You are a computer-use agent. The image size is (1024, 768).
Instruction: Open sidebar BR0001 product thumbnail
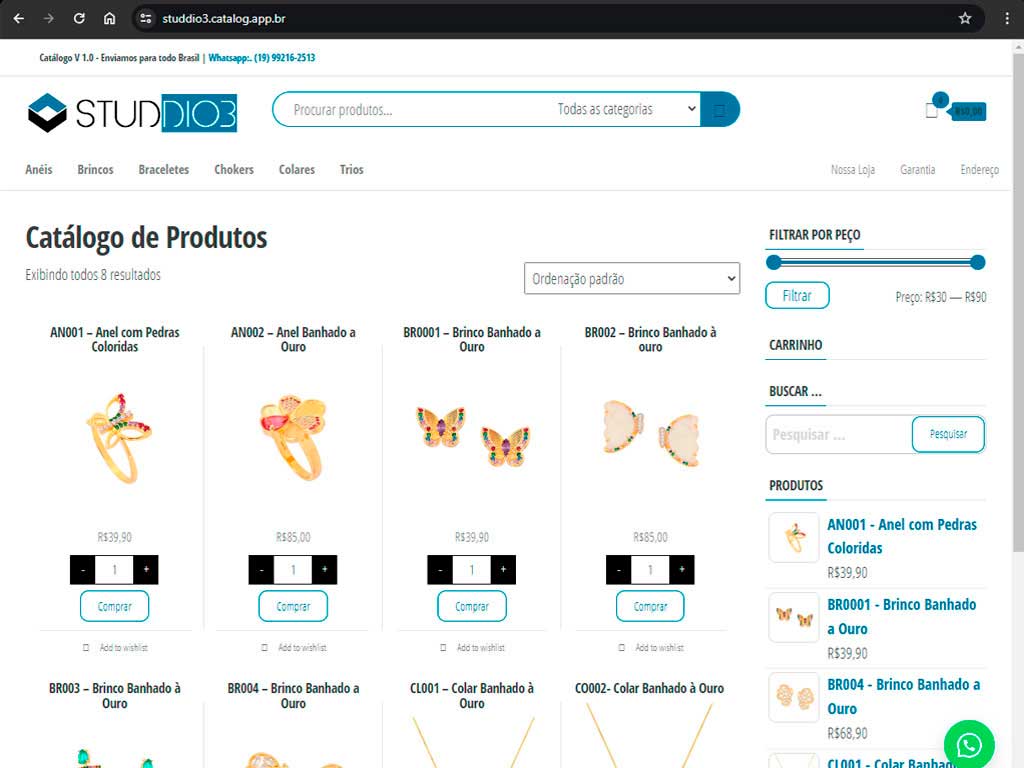pyautogui.click(x=794, y=617)
